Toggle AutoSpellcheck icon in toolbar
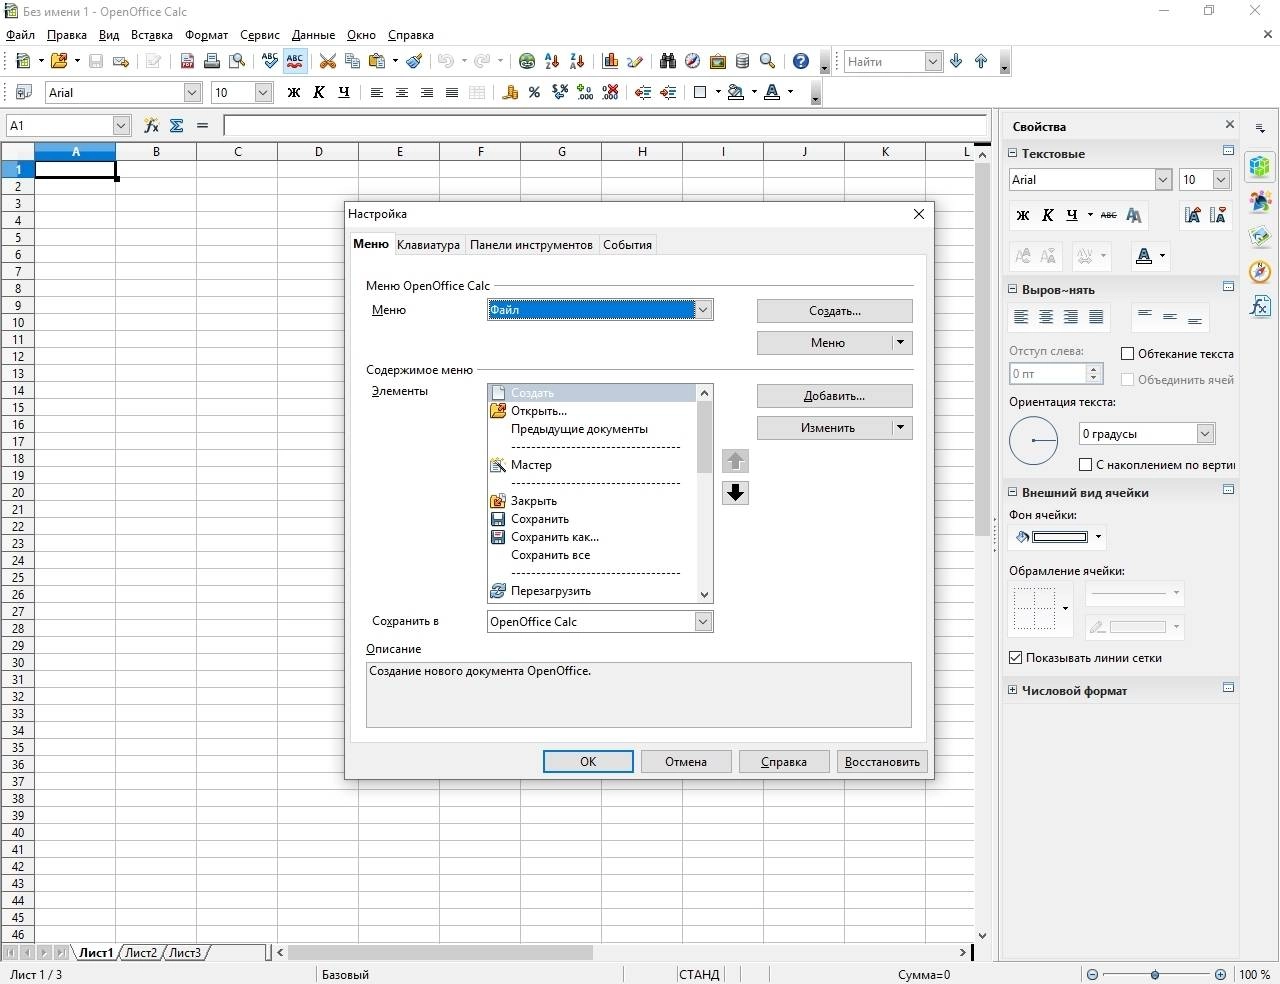The height and width of the screenshot is (984, 1280). pyautogui.click(x=295, y=61)
